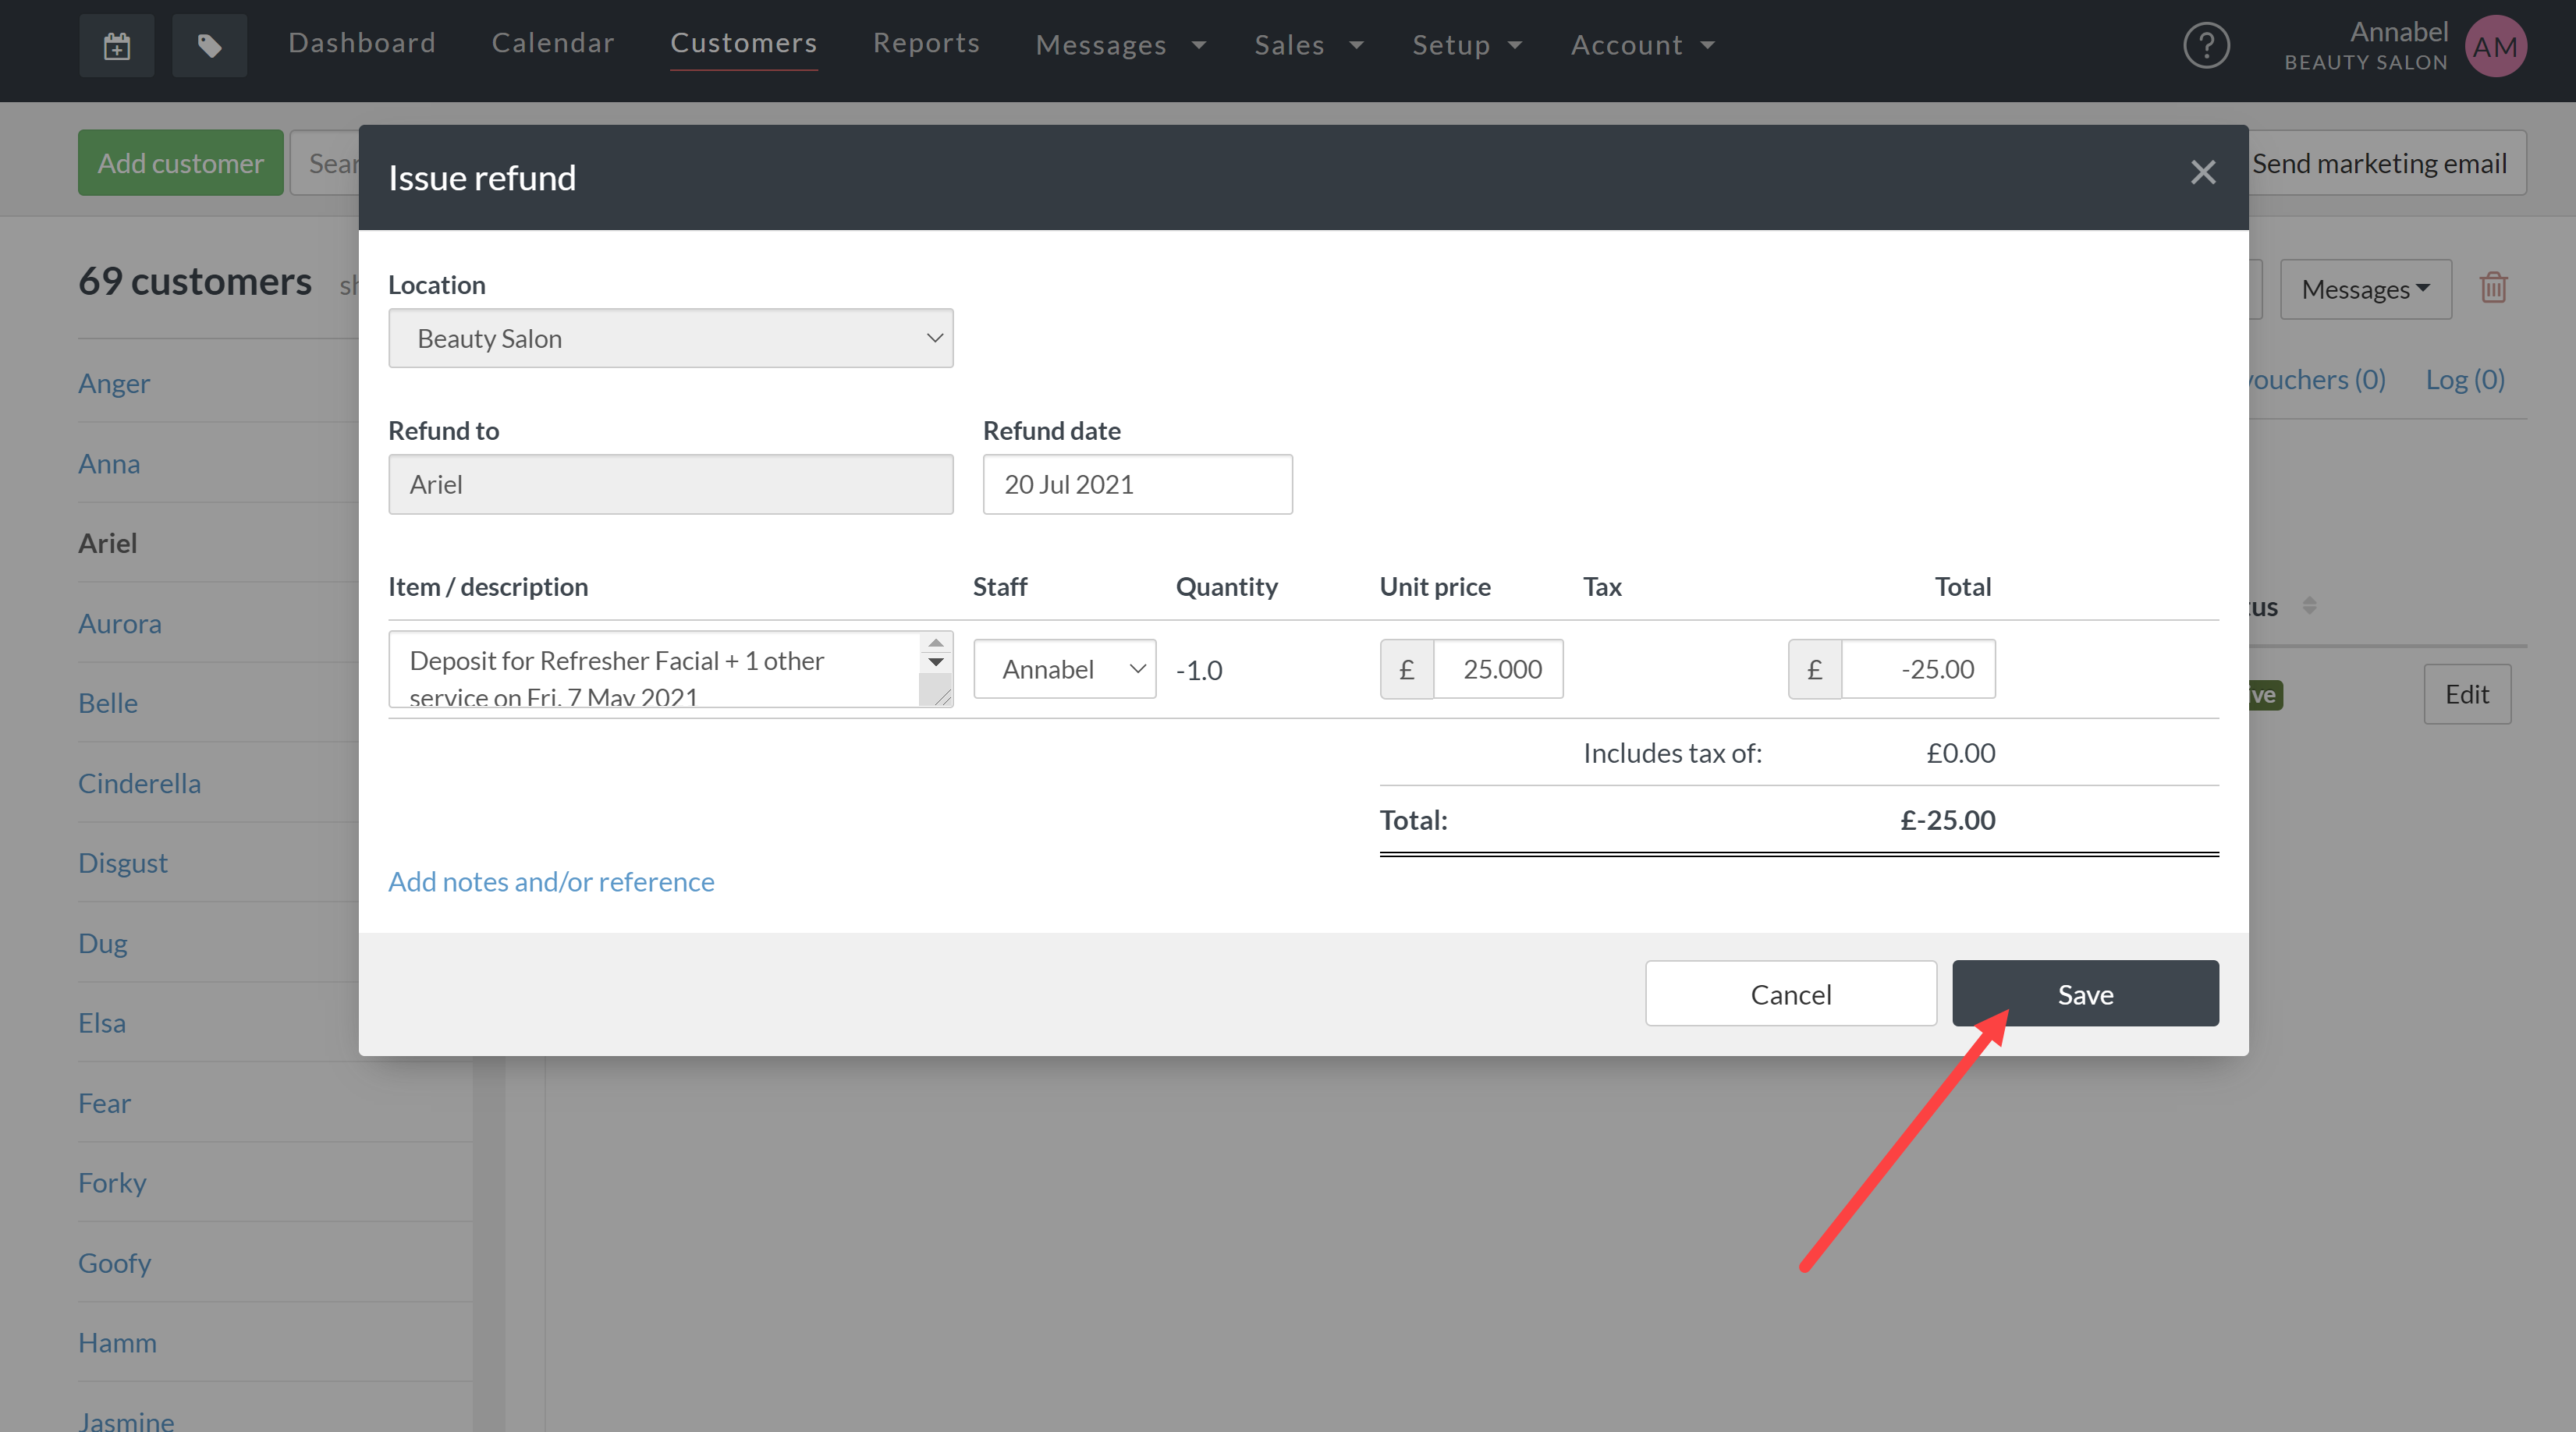Select customer Aurora
The image size is (2576, 1432).
tap(119, 623)
